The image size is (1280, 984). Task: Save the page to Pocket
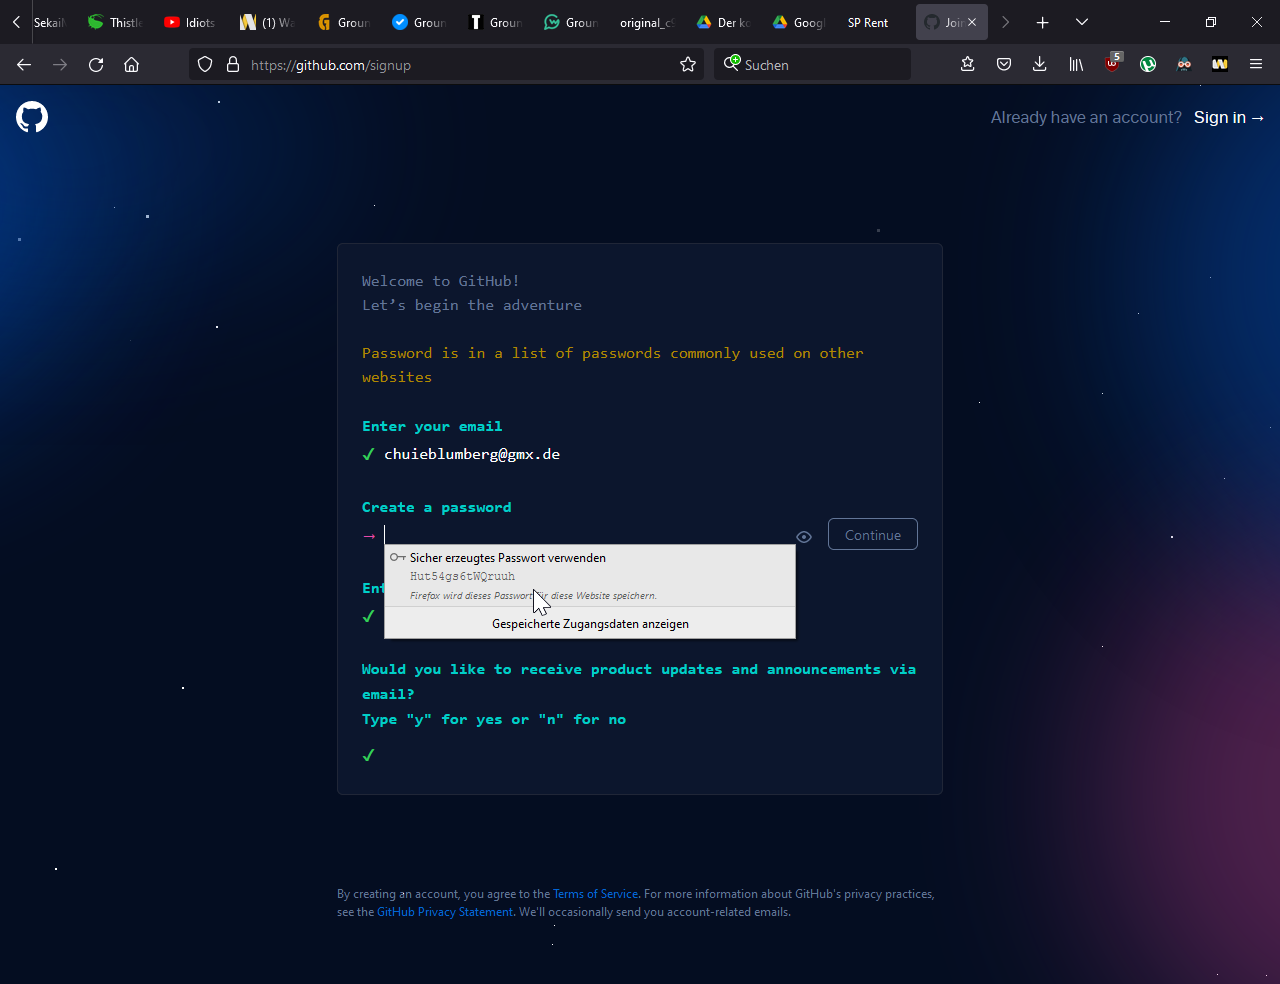click(x=1004, y=65)
